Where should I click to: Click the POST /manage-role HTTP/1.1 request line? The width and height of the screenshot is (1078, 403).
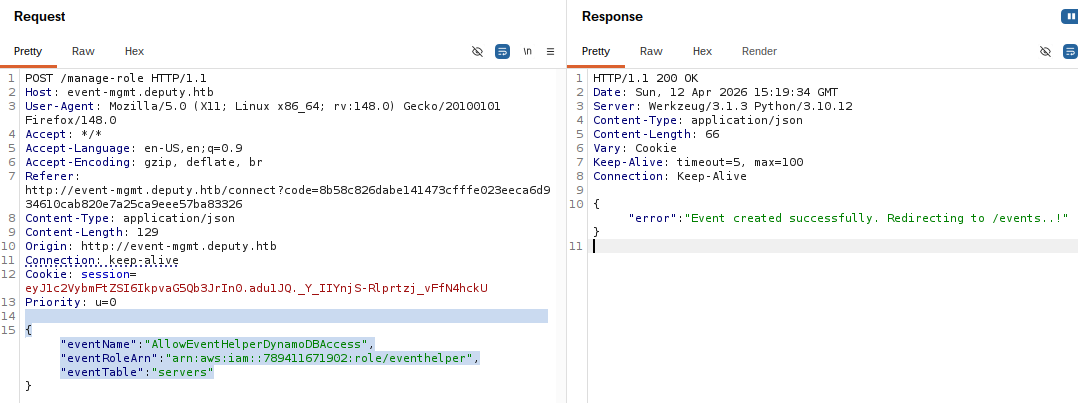(116, 78)
